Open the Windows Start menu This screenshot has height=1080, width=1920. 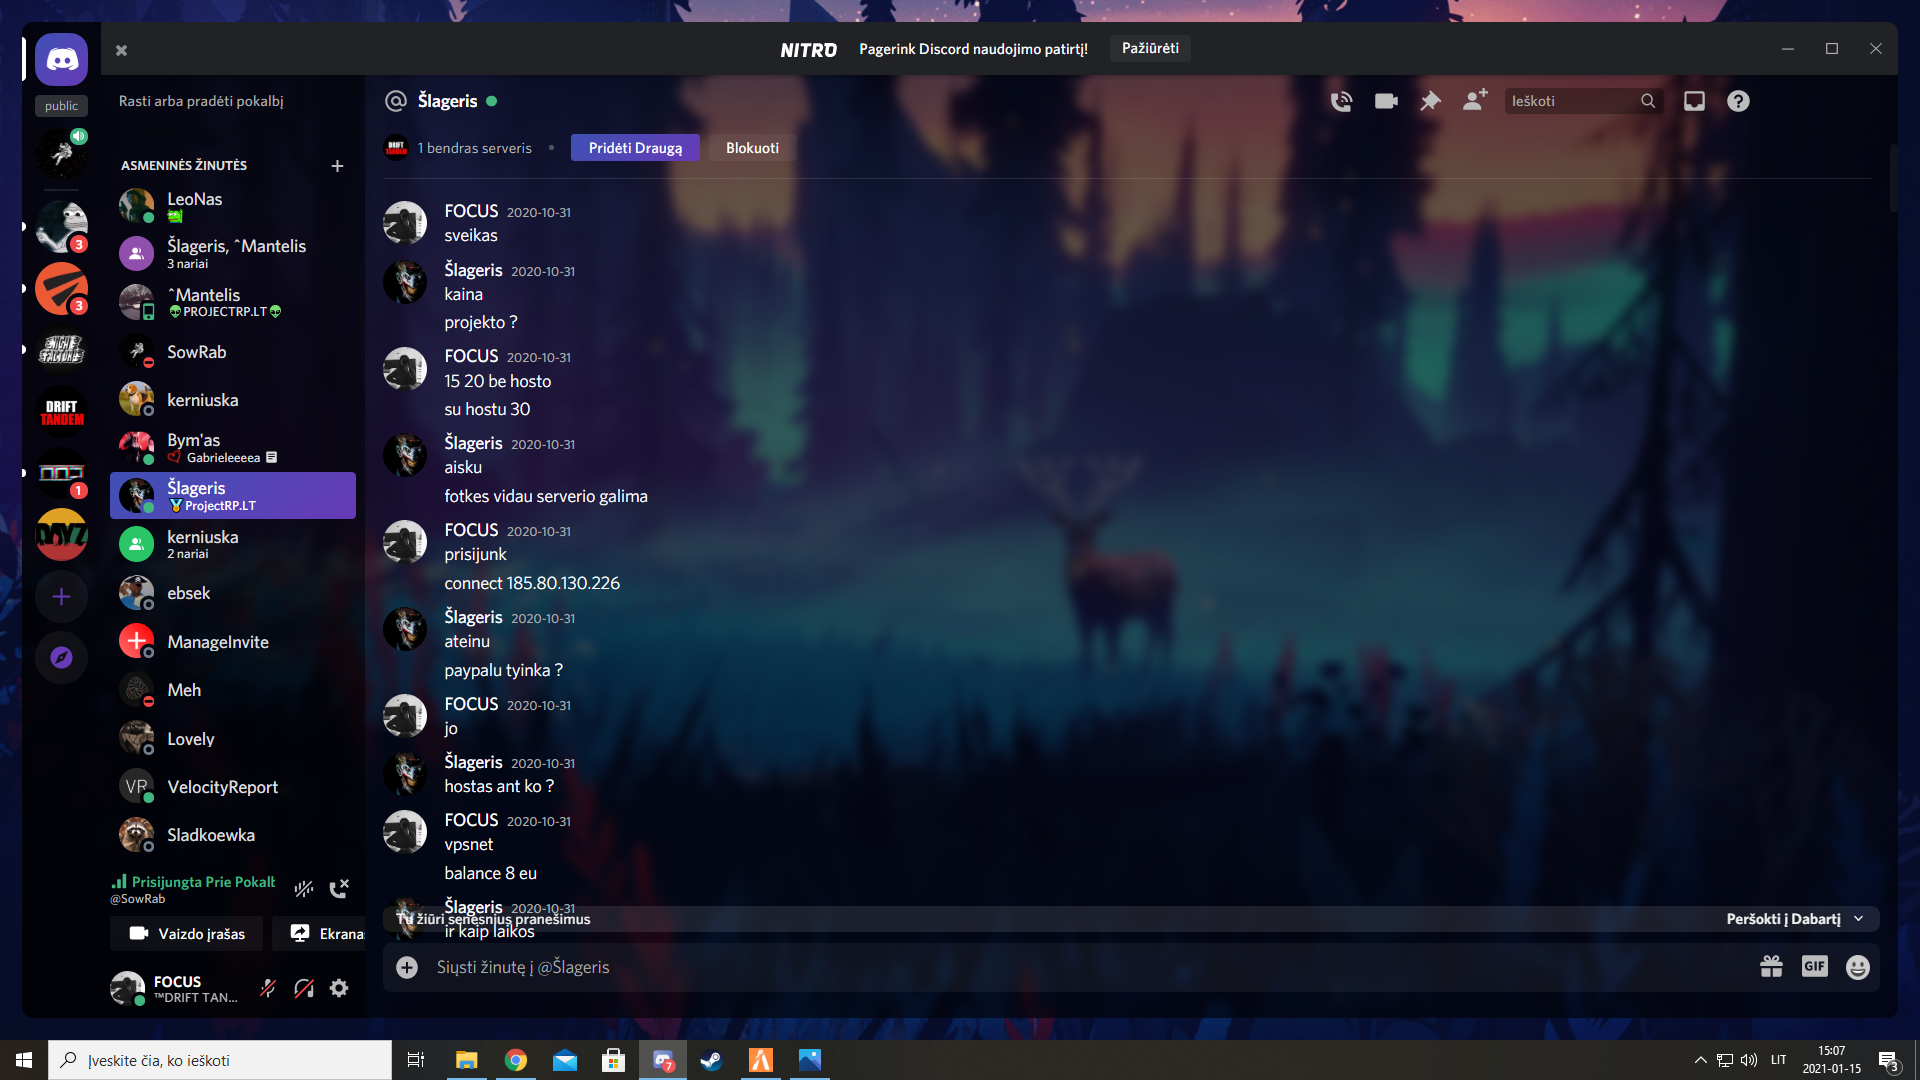[x=24, y=1060]
